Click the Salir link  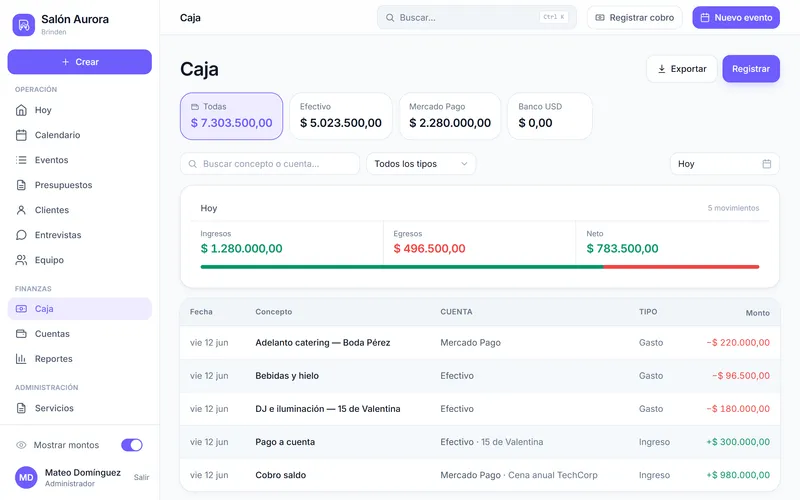pos(141,478)
